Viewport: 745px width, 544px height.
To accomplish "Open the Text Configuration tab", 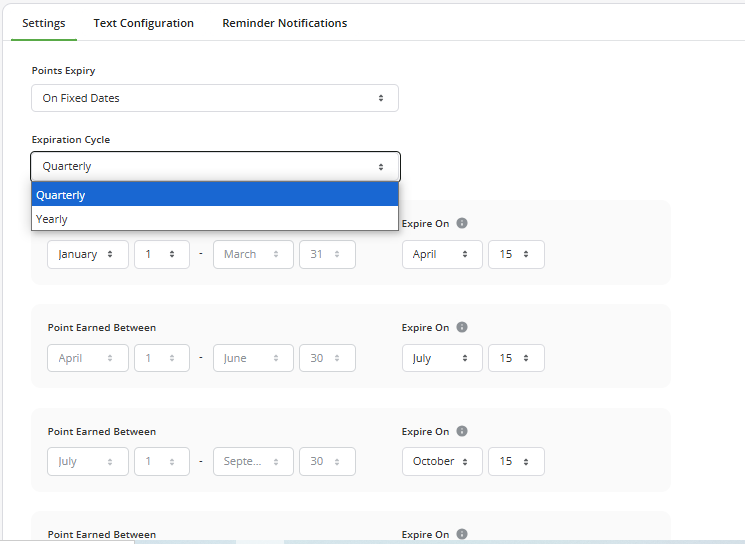I will point(143,23).
